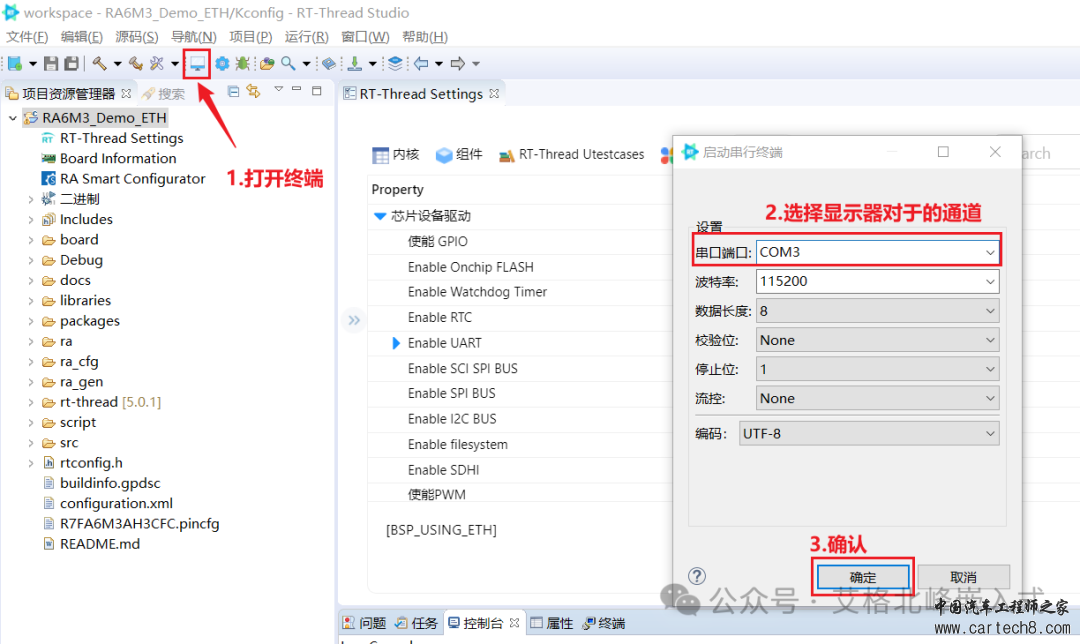
Task: Click the 取消 button in dialog
Action: point(964,577)
